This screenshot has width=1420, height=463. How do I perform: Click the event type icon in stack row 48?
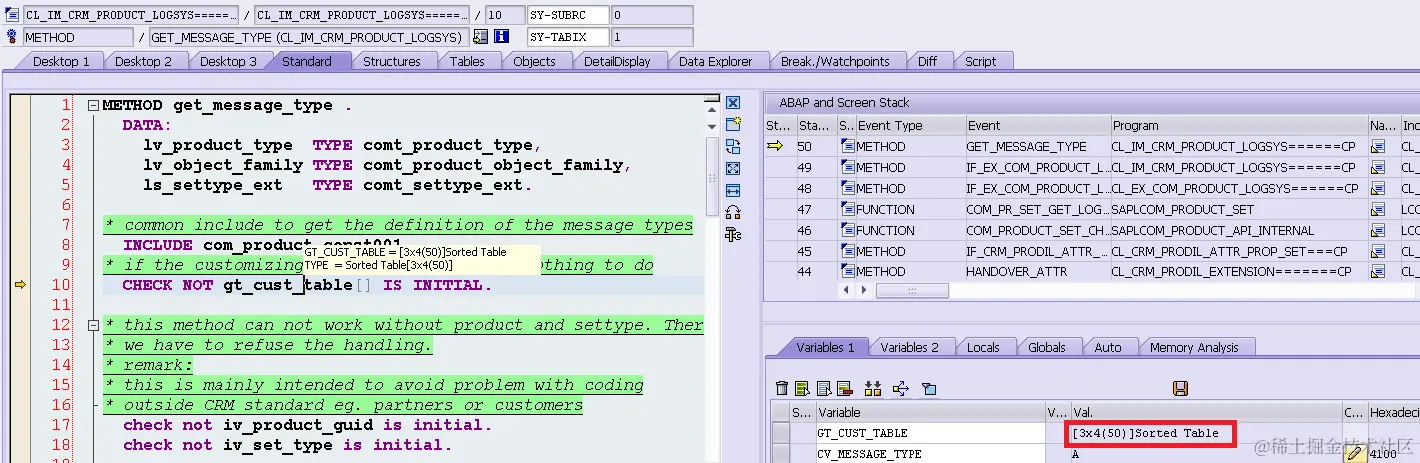coord(847,188)
